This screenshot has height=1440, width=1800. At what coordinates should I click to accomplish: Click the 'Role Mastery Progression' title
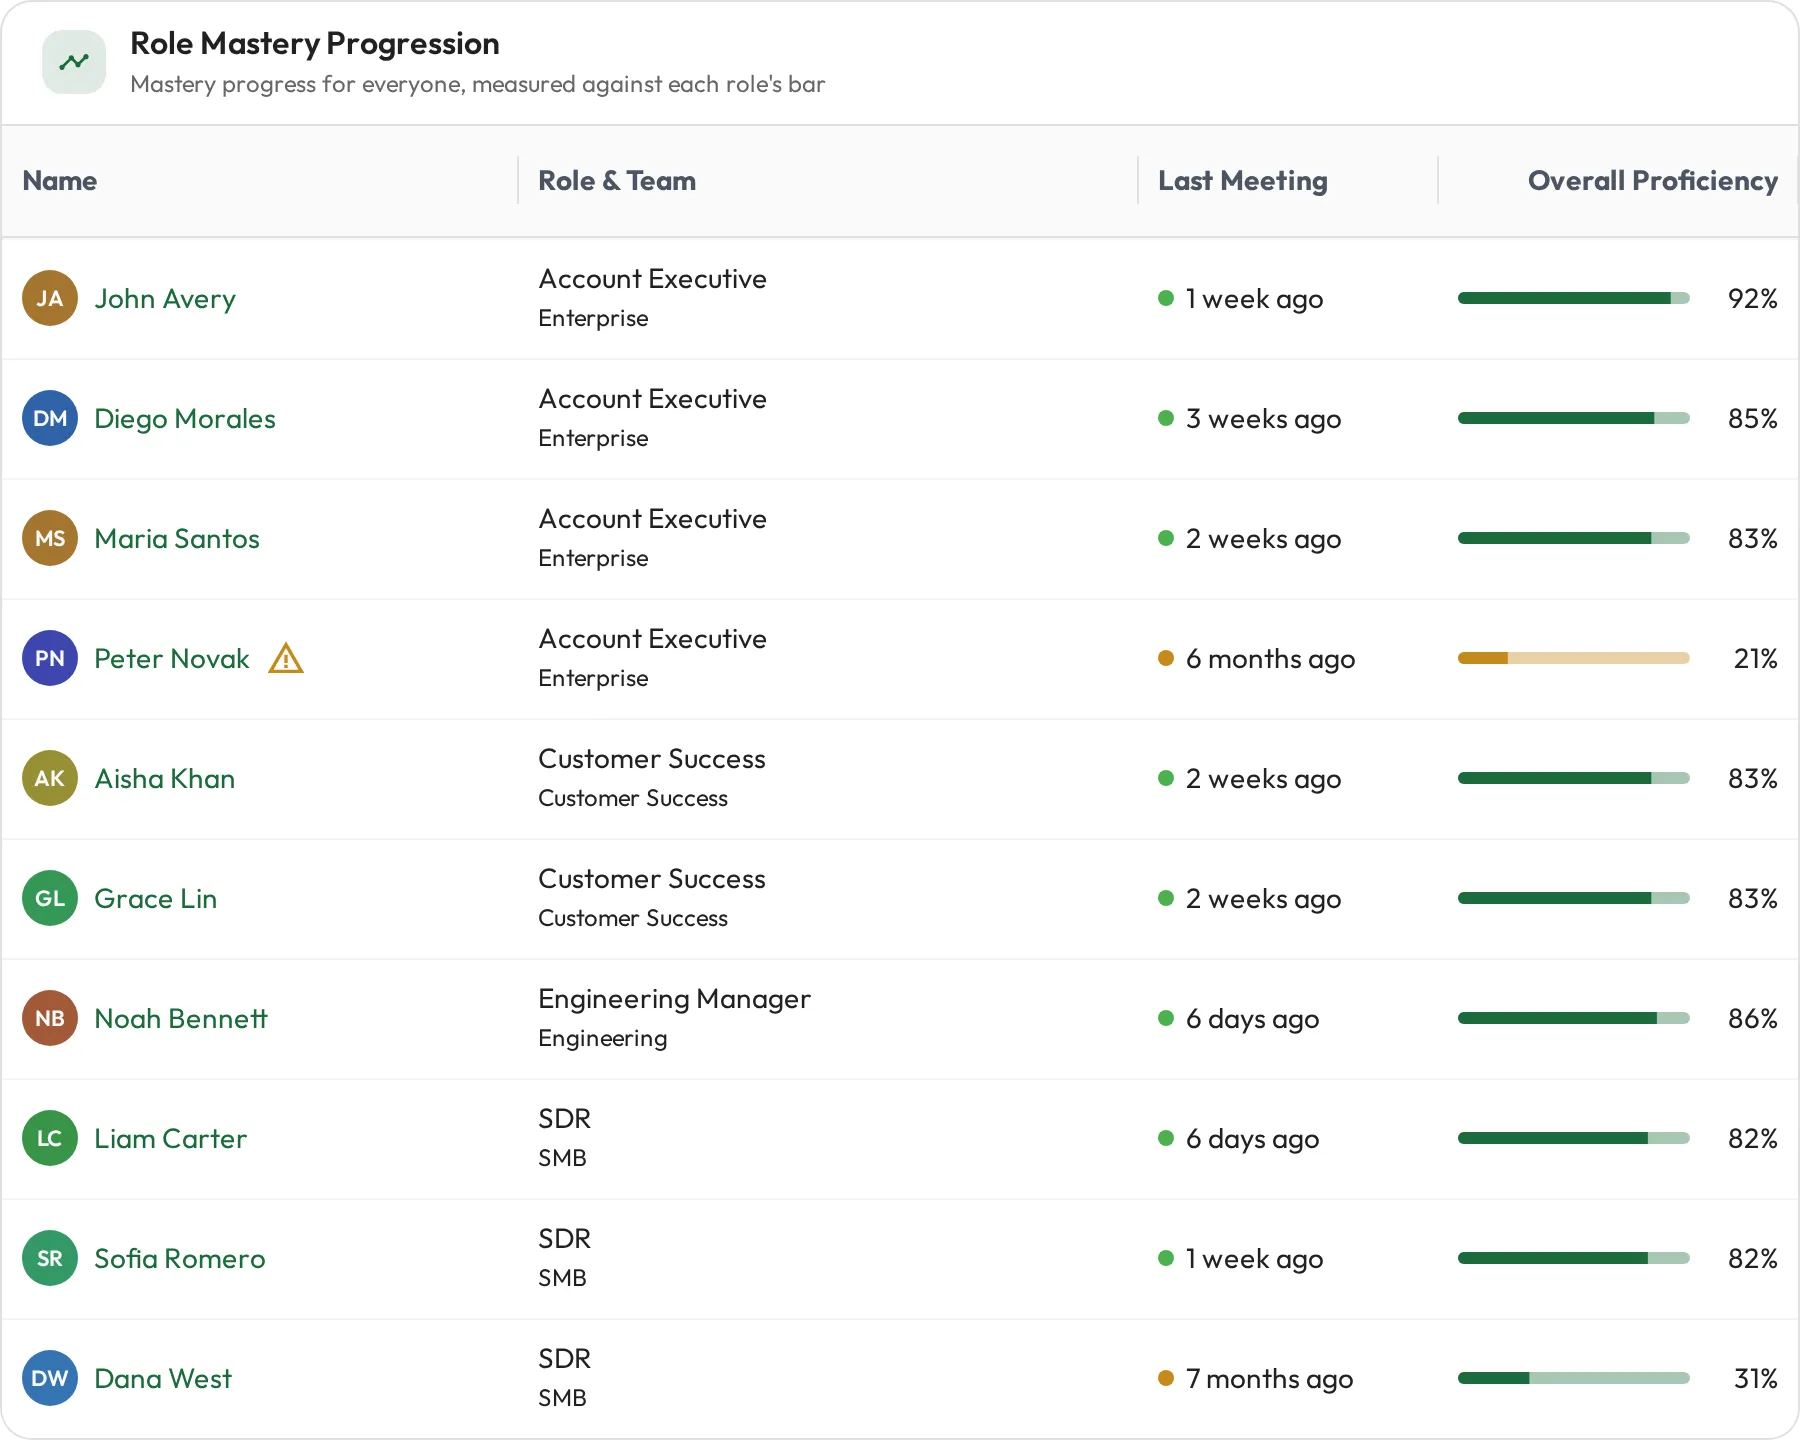315,44
